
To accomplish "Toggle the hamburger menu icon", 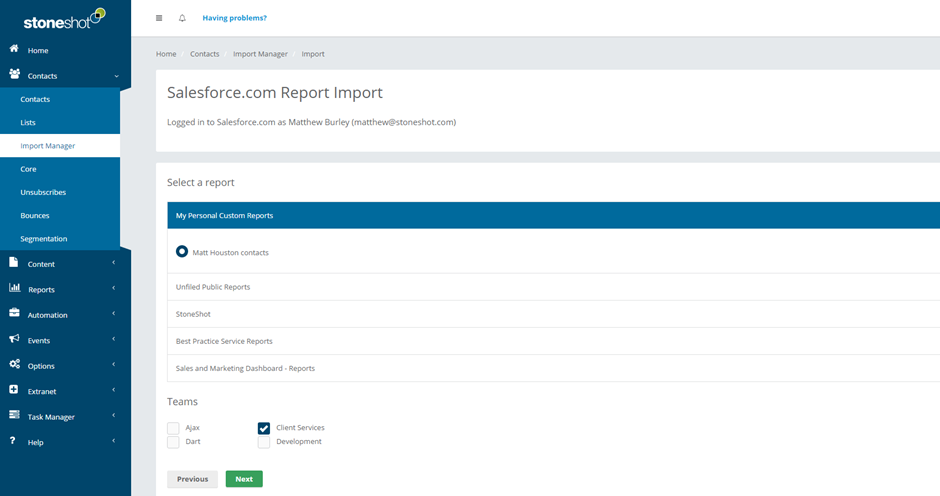I will tap(159, 18).
